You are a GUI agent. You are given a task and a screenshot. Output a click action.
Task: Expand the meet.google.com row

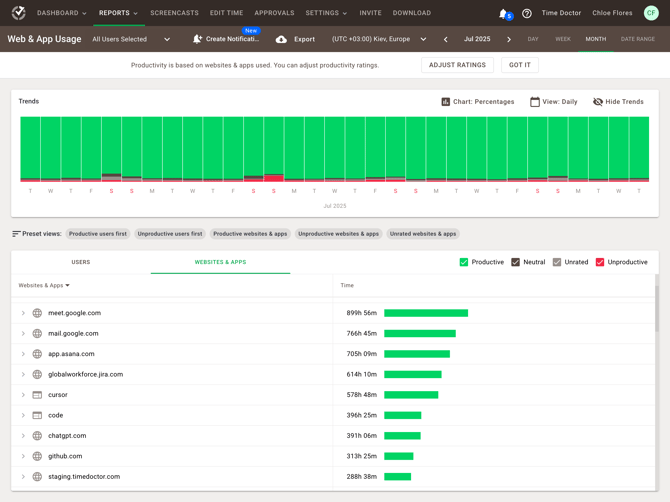(23, 313)
